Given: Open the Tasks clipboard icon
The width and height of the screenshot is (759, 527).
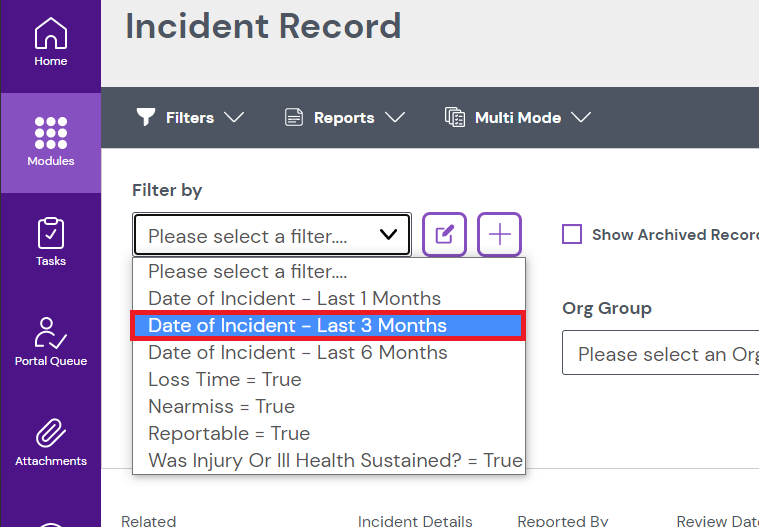Looking at the screenshot, I should tap(50, 233).
